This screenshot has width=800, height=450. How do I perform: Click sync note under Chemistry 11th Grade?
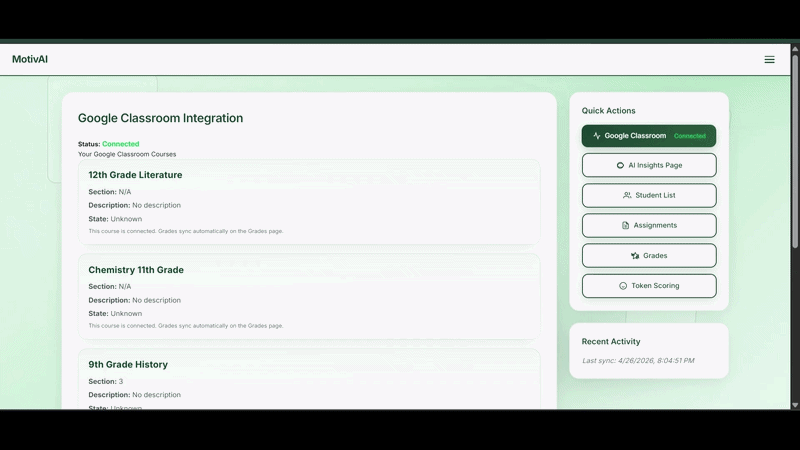tap(186, 326)
